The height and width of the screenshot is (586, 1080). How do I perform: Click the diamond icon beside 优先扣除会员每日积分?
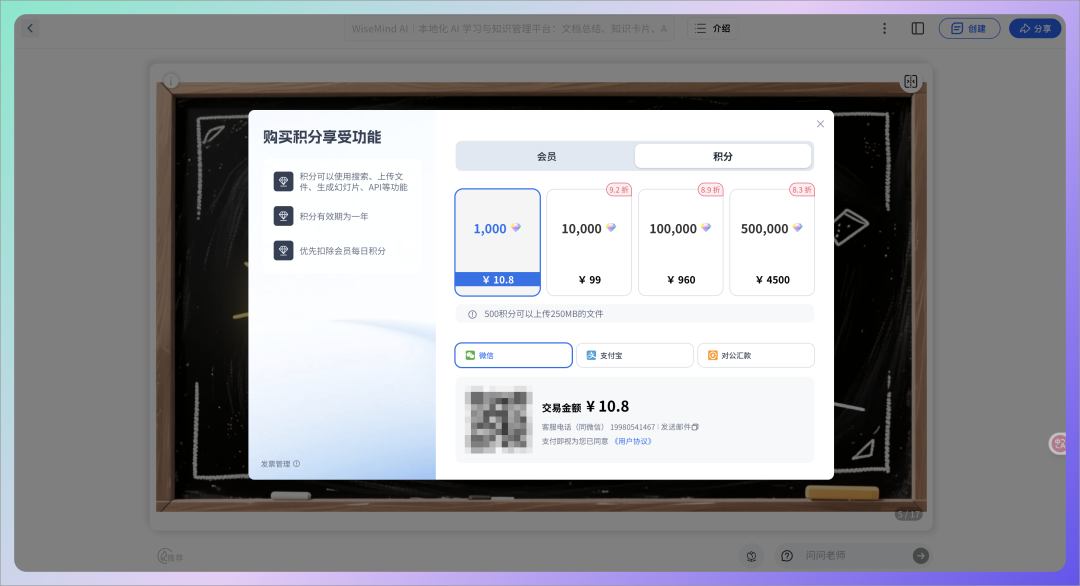tap(283, 251)
